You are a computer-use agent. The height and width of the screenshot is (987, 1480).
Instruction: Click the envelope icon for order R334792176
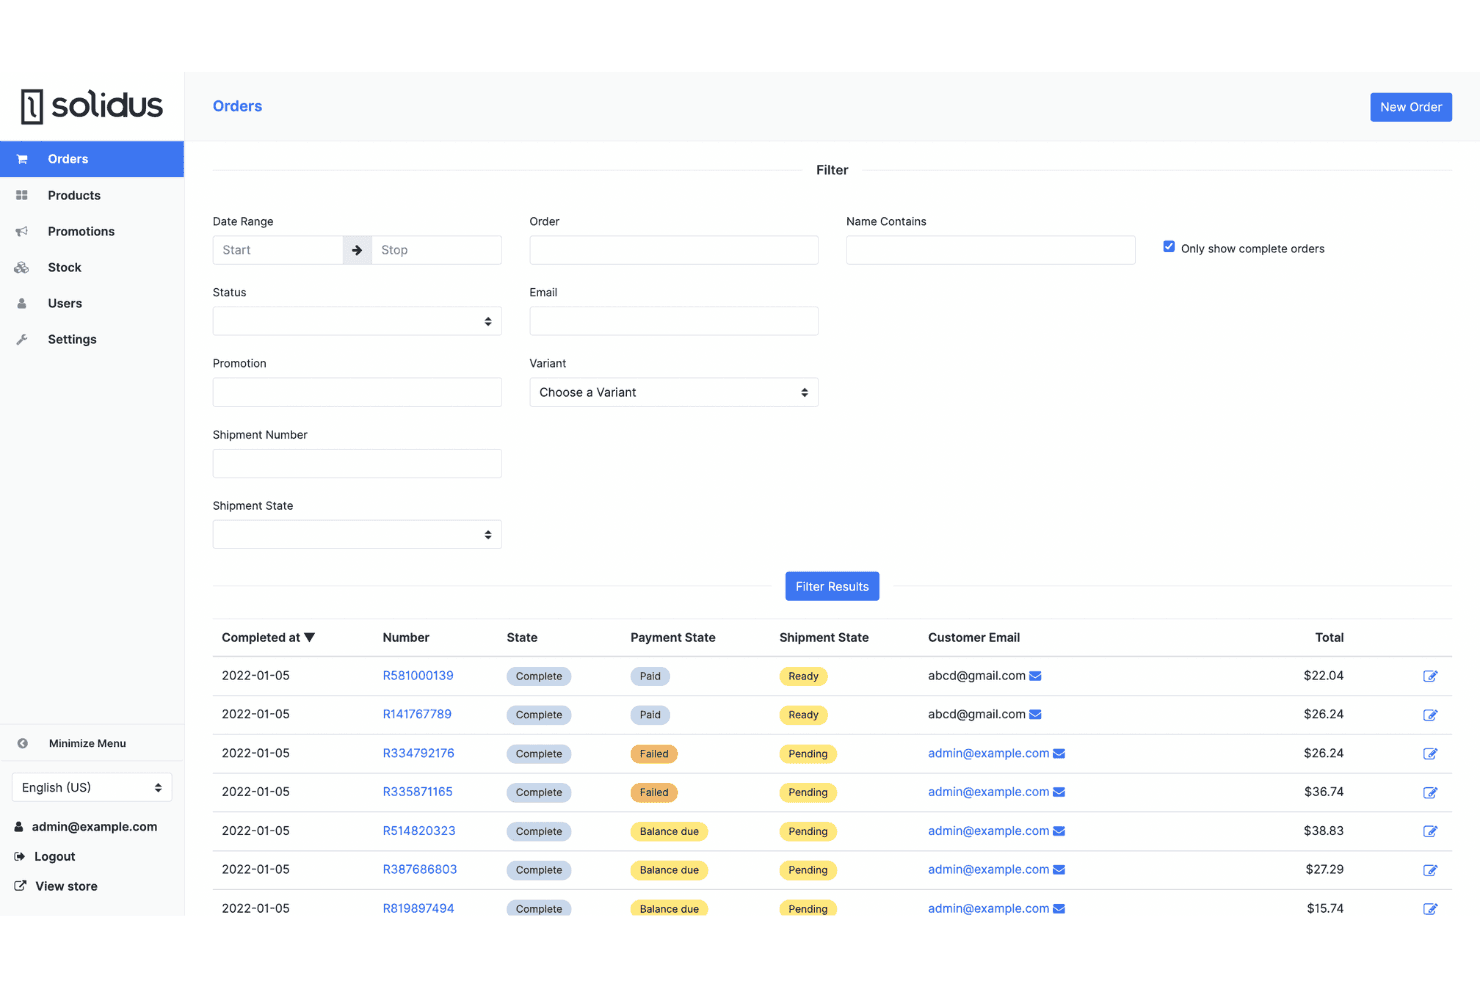point(1059,753)
